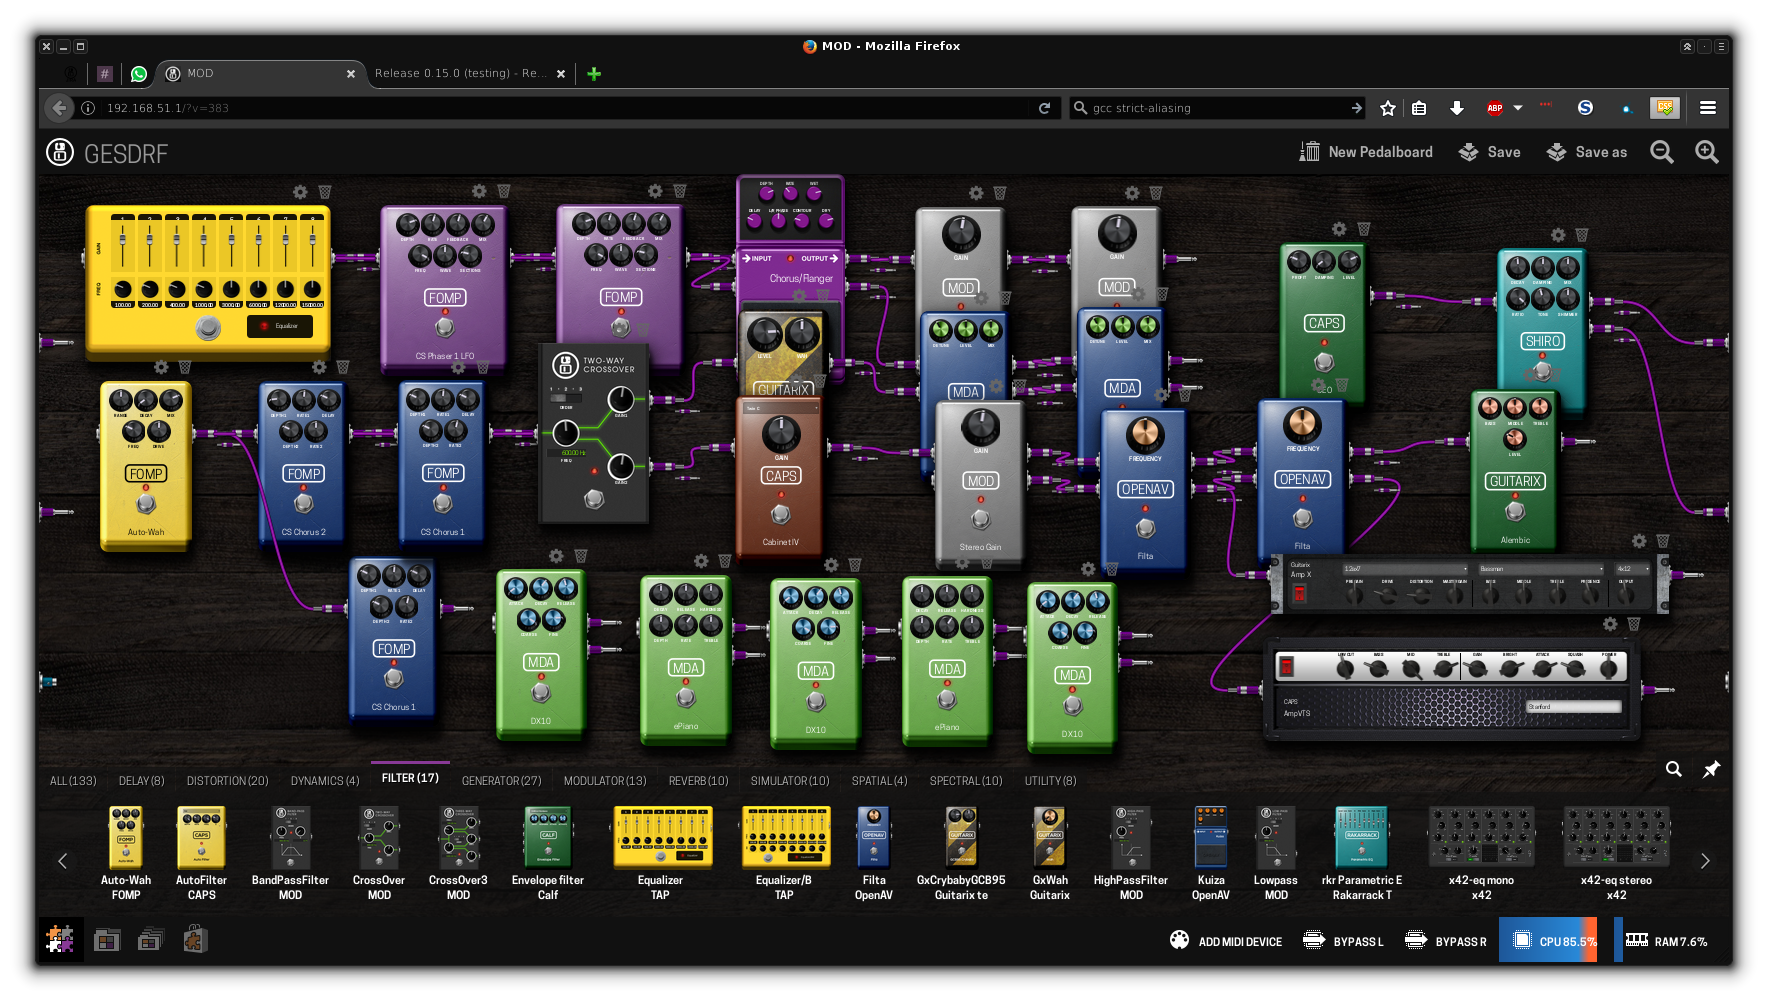Screen dimensions: 1768x1001
Task: Toggle the CAPS AmpVTS power switch
Action: click(1287, 666)
